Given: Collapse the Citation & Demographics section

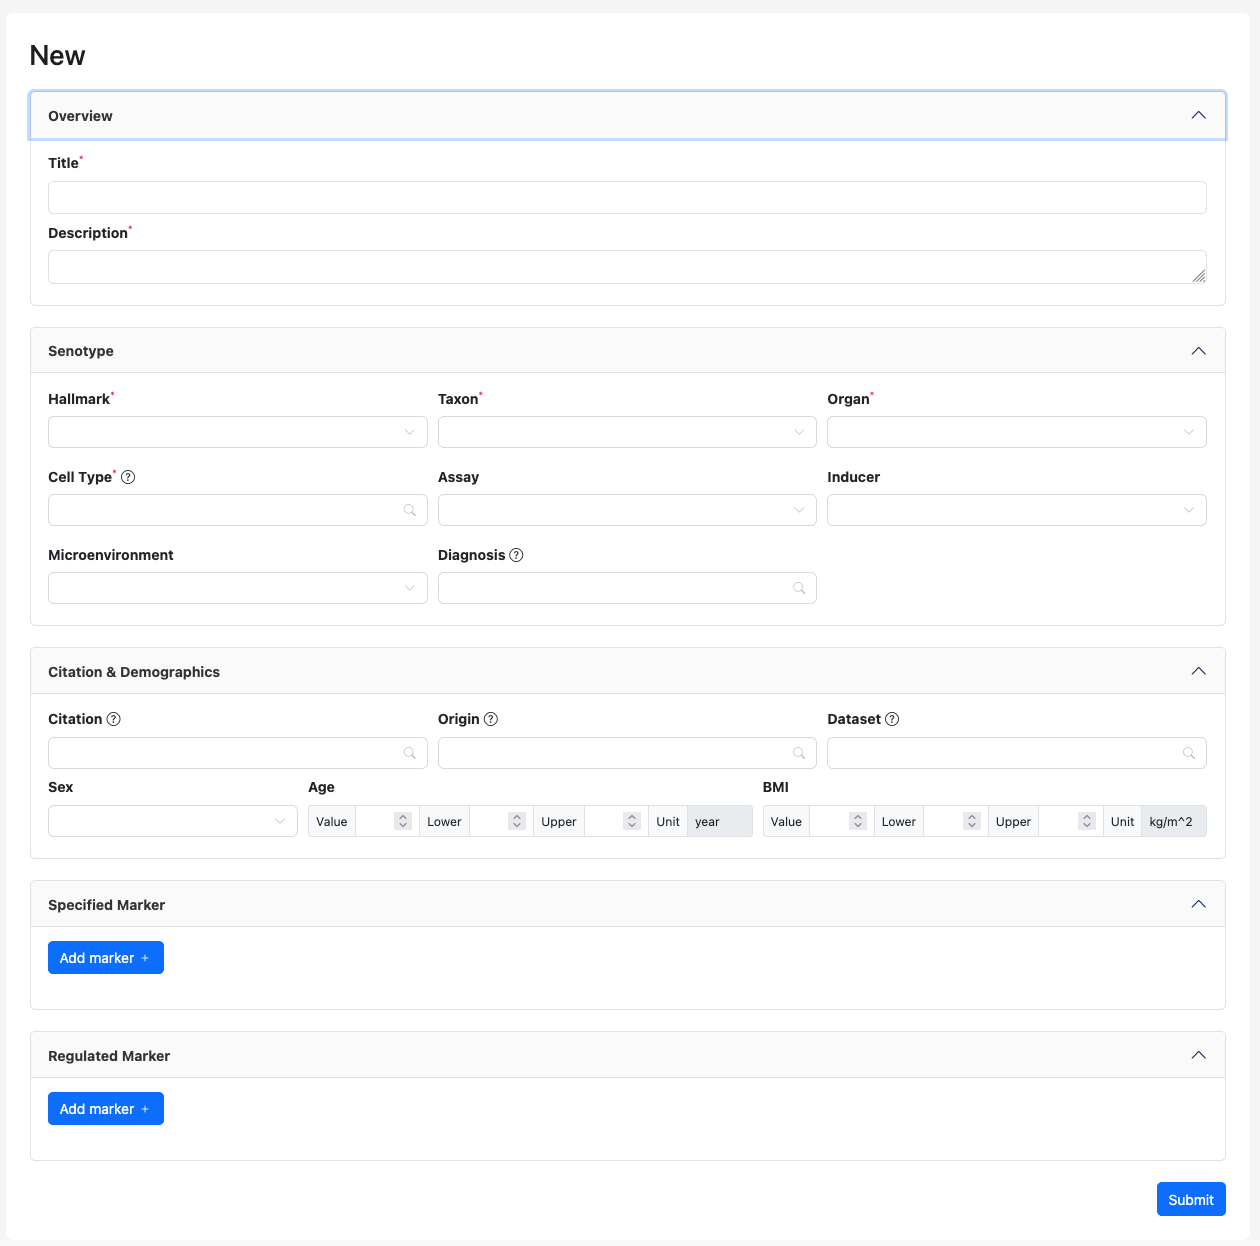Looking at the screenshot, I should pyautogui.click(x=1199, y=671).
